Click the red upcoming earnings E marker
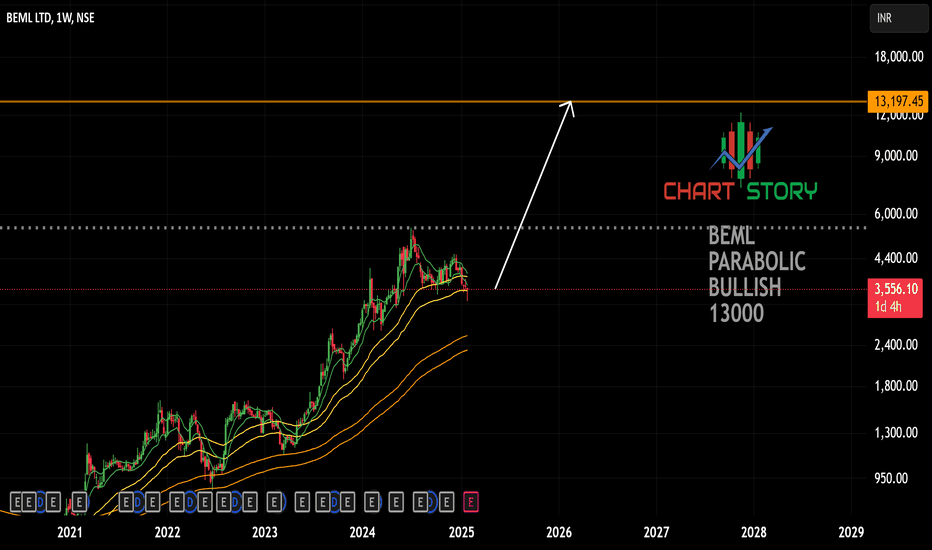 471,502
